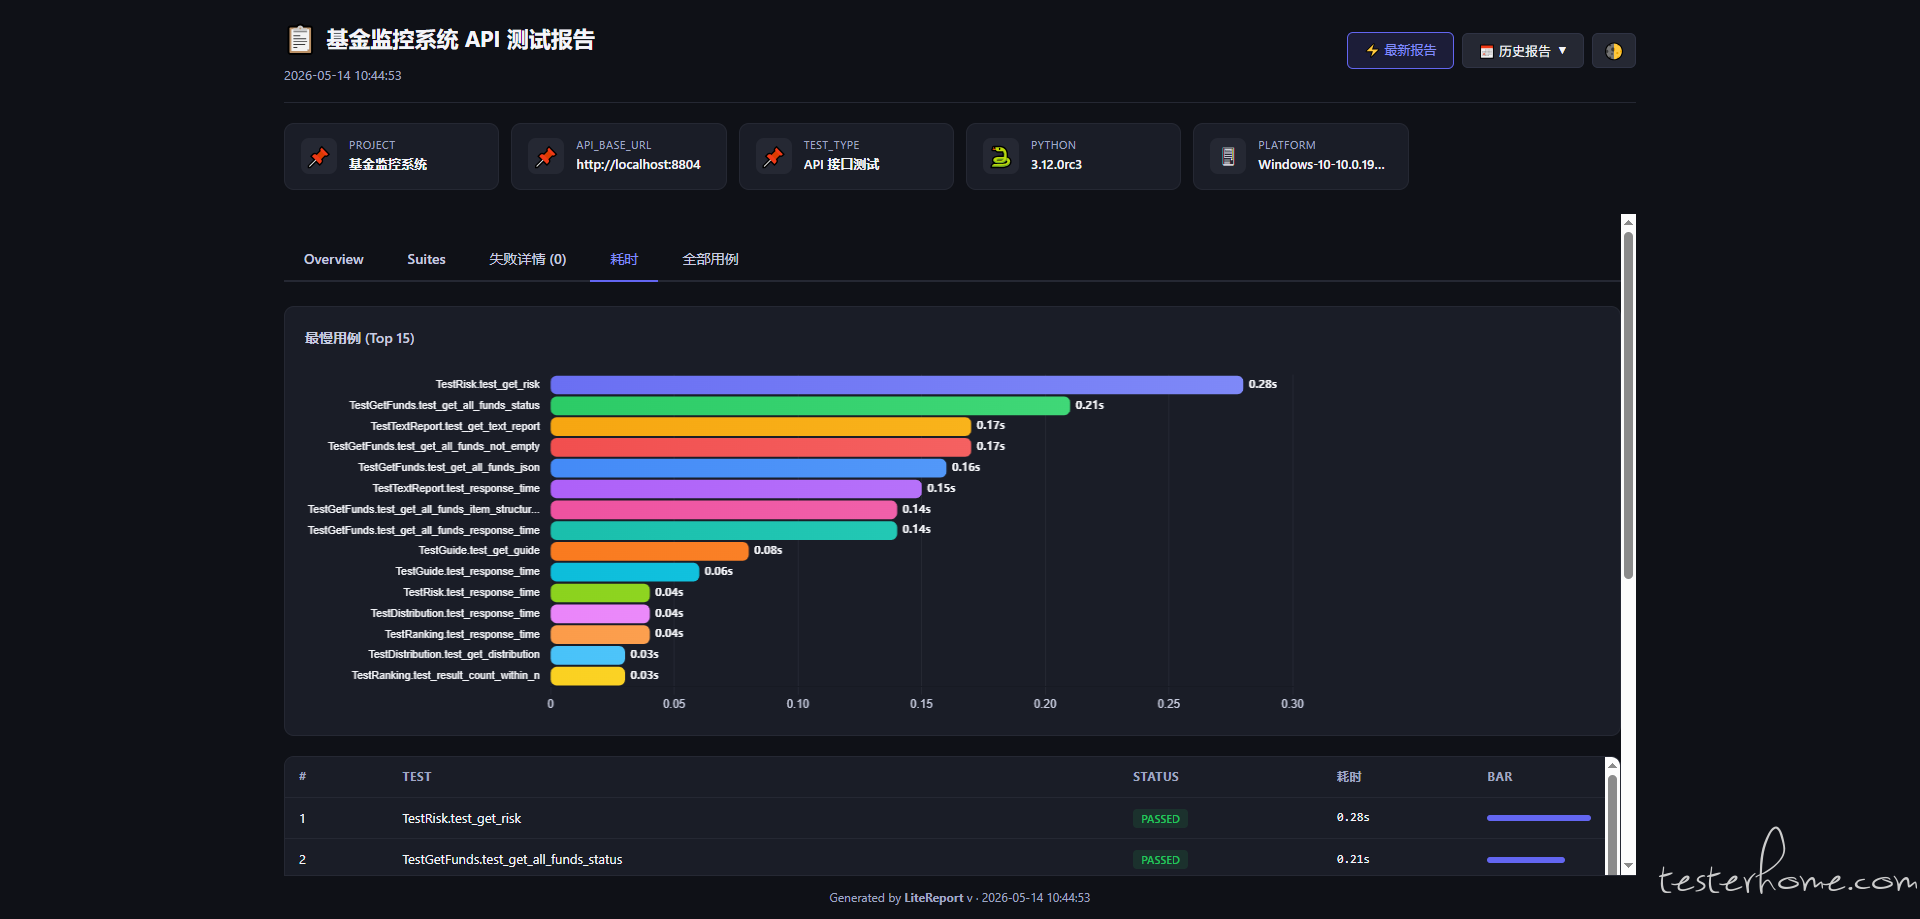Click the Python snake icon
Image resolution: width=1920 pixels, height=919 pixels.
1001,156
